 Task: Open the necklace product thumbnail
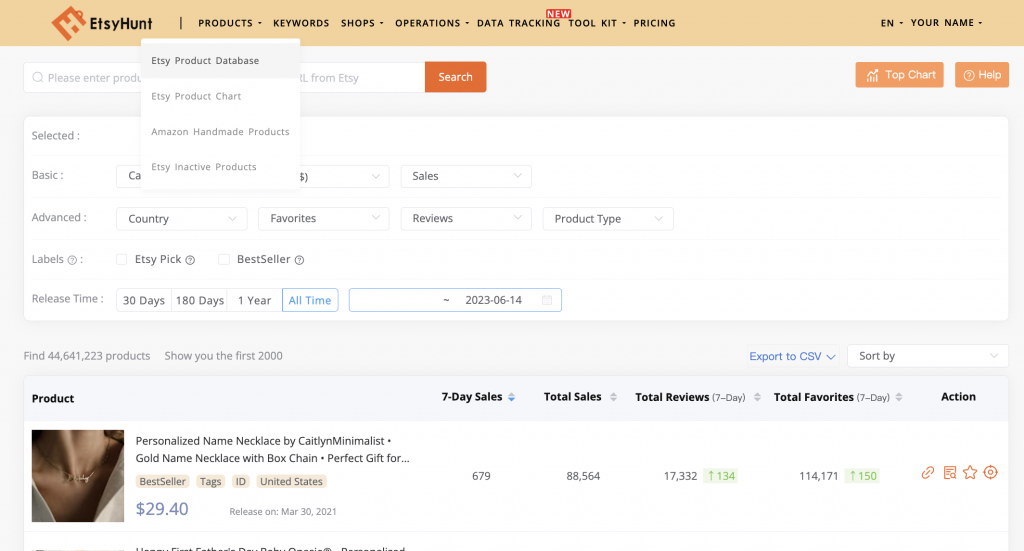point(78,476)
